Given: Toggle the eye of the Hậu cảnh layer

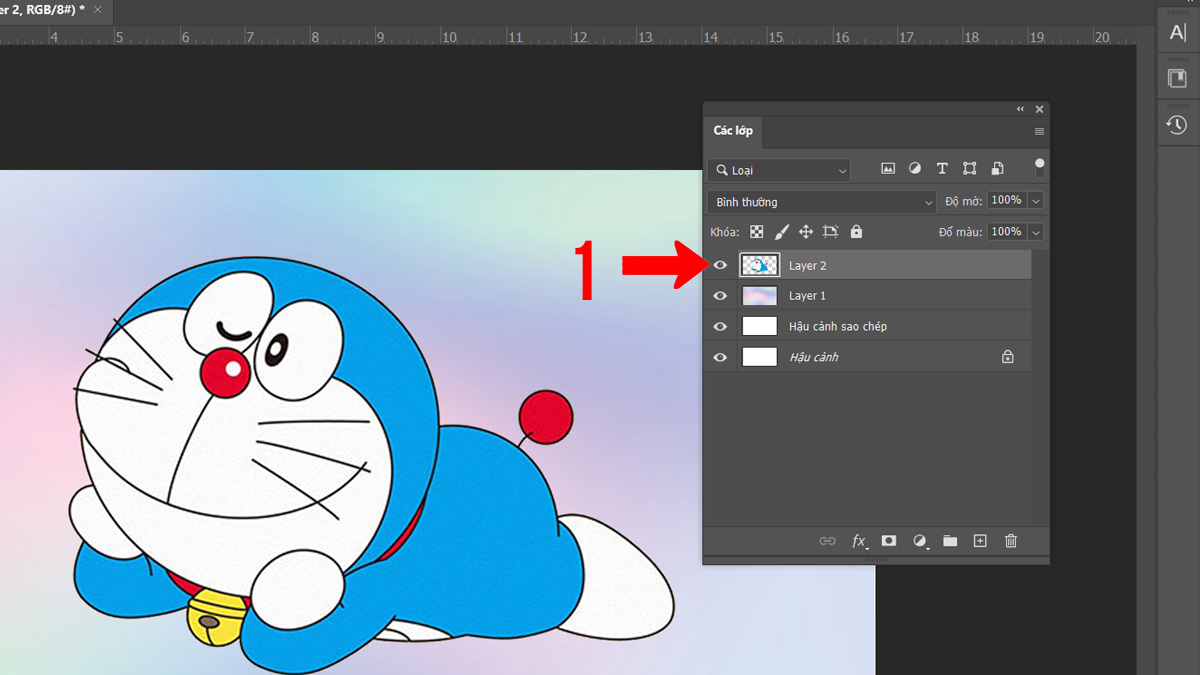Looking at the screenshot, I should [720, 357].
